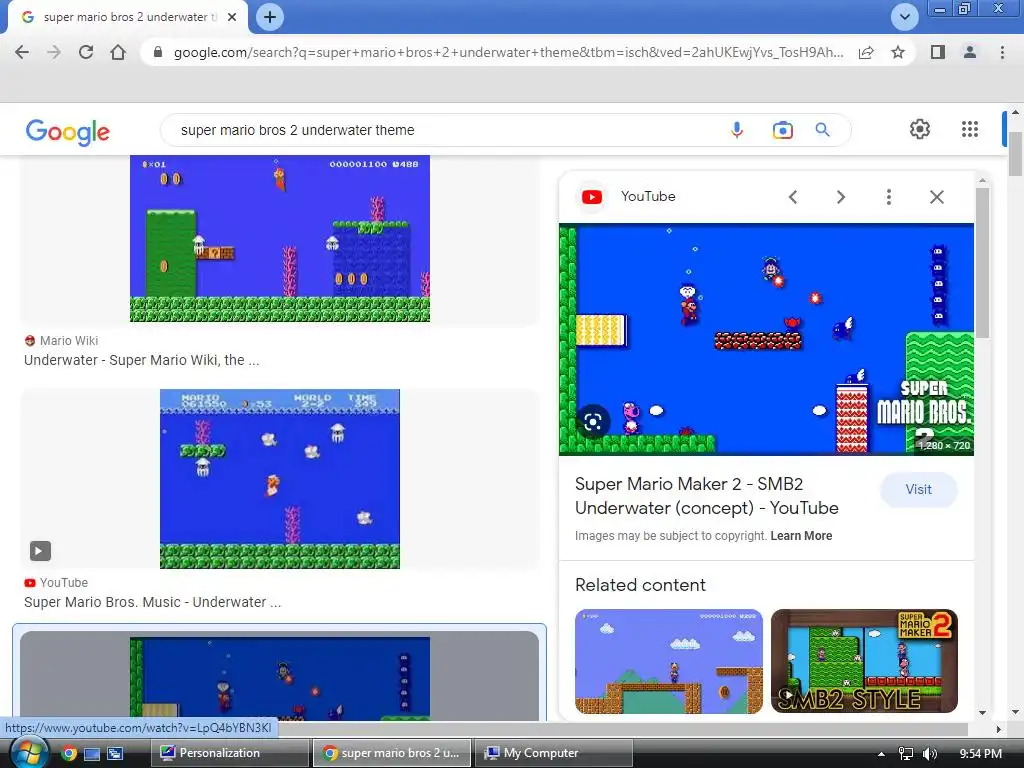Search by image camera icon

[782, 130]
